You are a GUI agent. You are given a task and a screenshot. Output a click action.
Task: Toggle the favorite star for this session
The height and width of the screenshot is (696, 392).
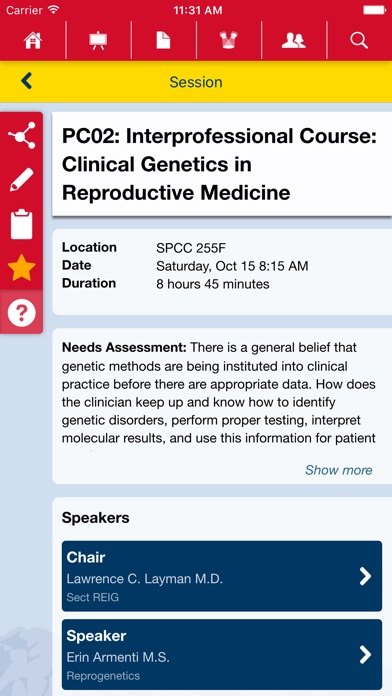point(22,268)
